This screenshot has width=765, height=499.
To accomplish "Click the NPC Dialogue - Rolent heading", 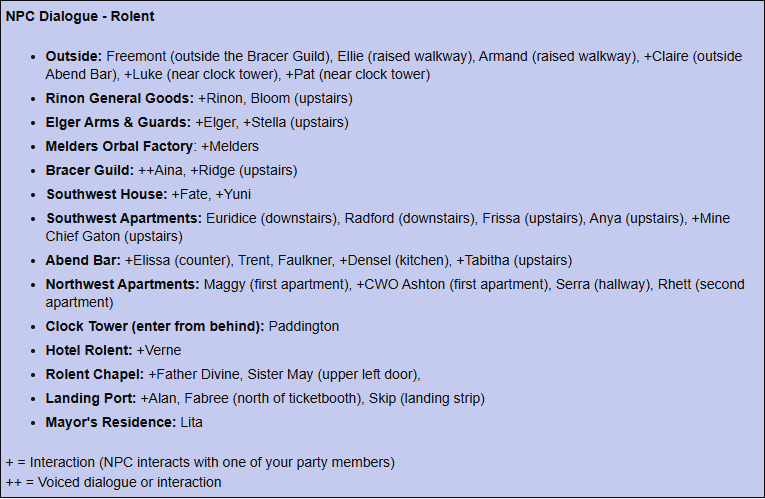I will coord(80,16).
